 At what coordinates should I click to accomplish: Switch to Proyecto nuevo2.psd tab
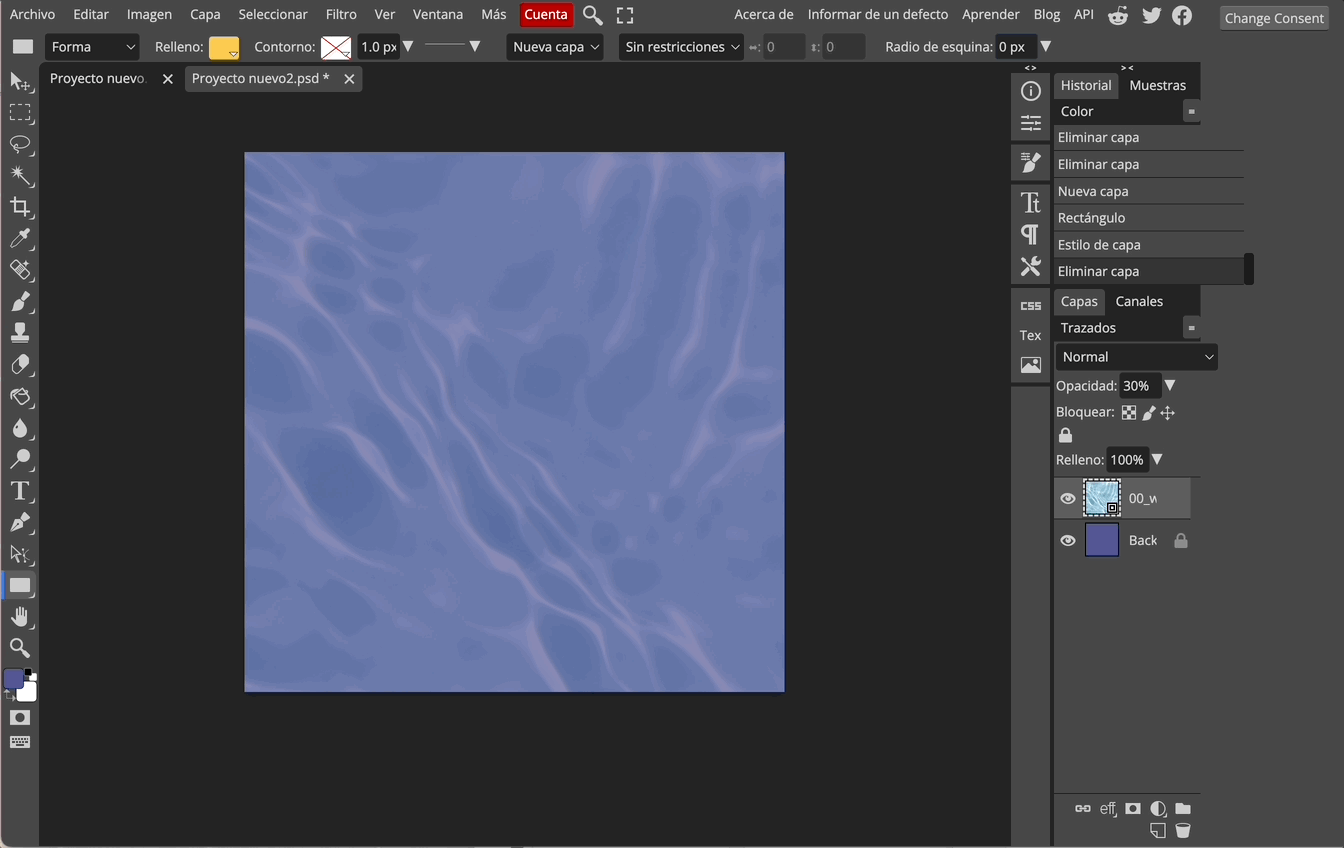click(261, 78)
